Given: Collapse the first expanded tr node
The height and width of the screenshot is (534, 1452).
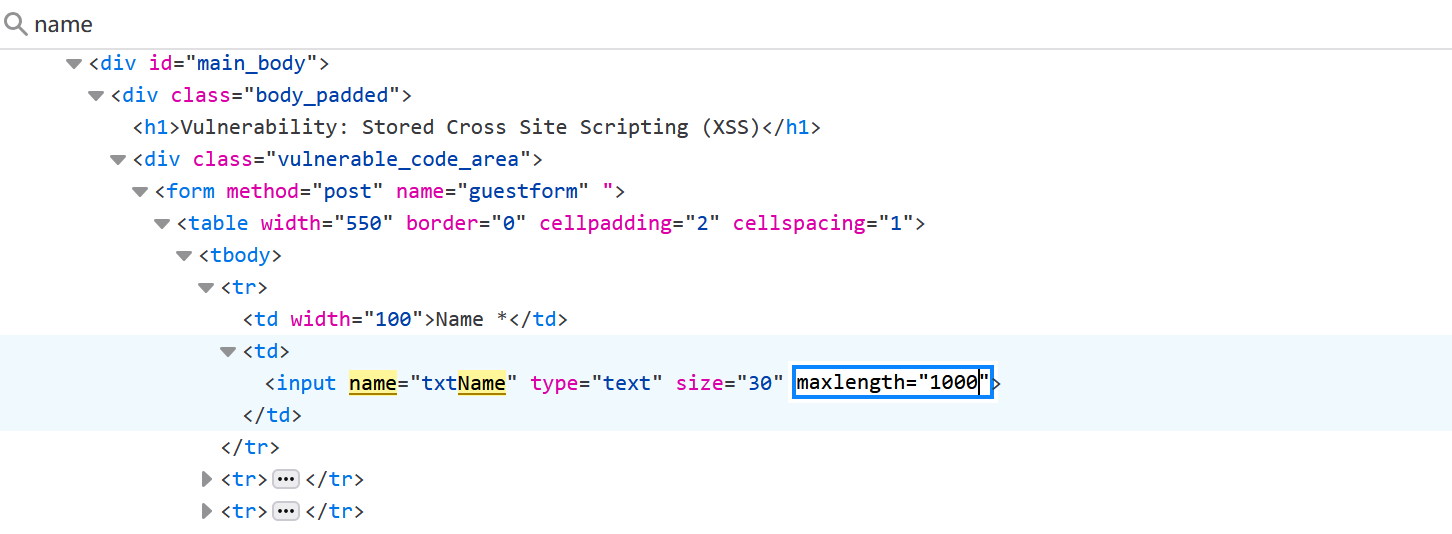Looking at the screenshot, I should tap(205, 288).
